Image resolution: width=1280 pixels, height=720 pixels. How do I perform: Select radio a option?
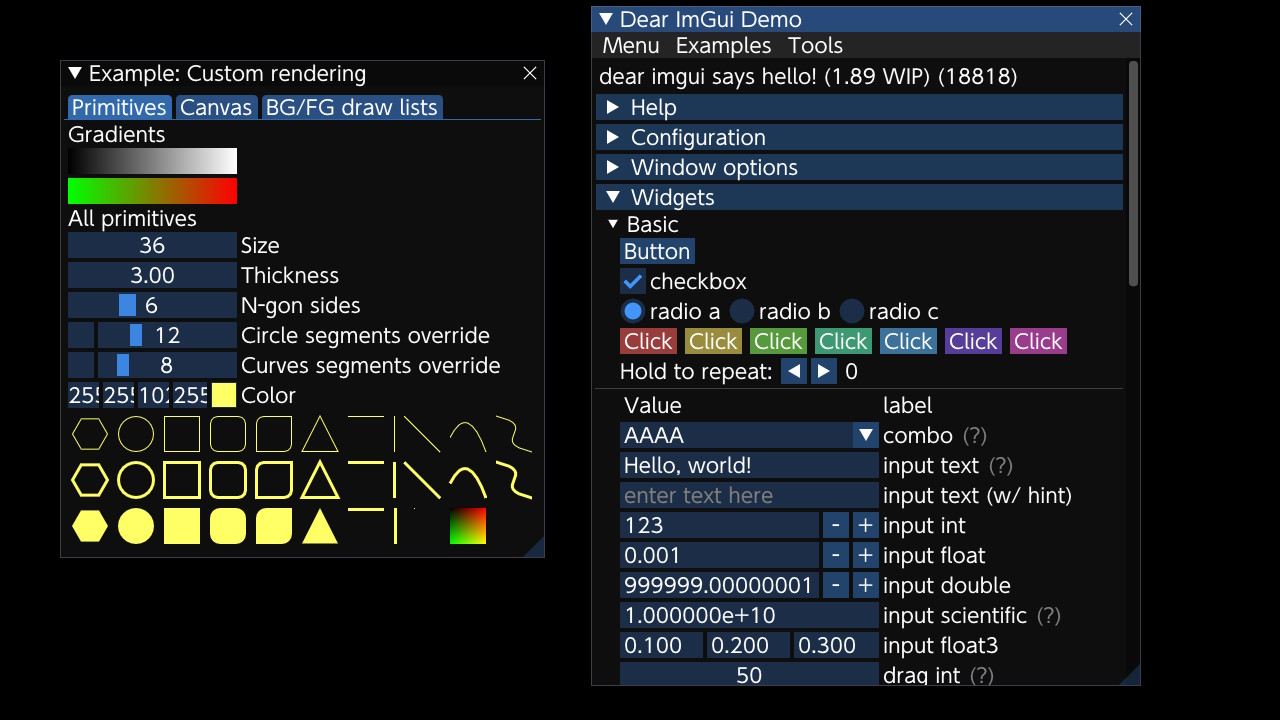pyautogui.click(x=632, y=311)
